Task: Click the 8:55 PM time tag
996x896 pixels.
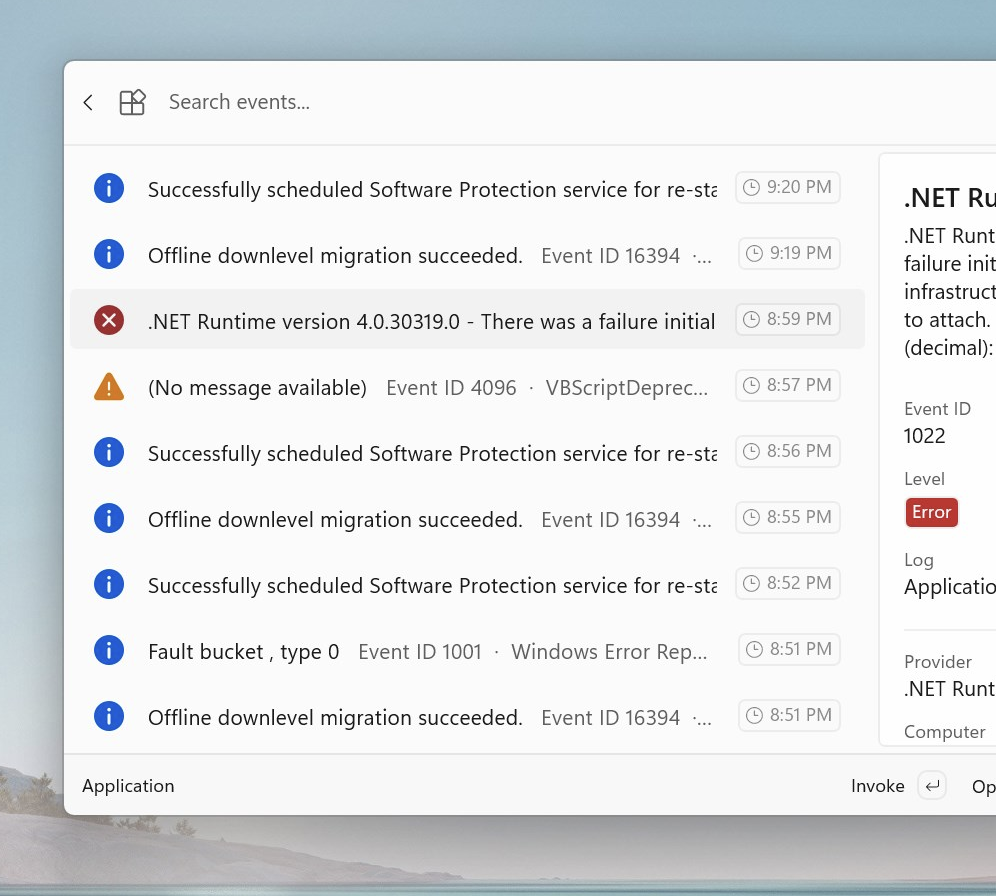Action: 788,518
